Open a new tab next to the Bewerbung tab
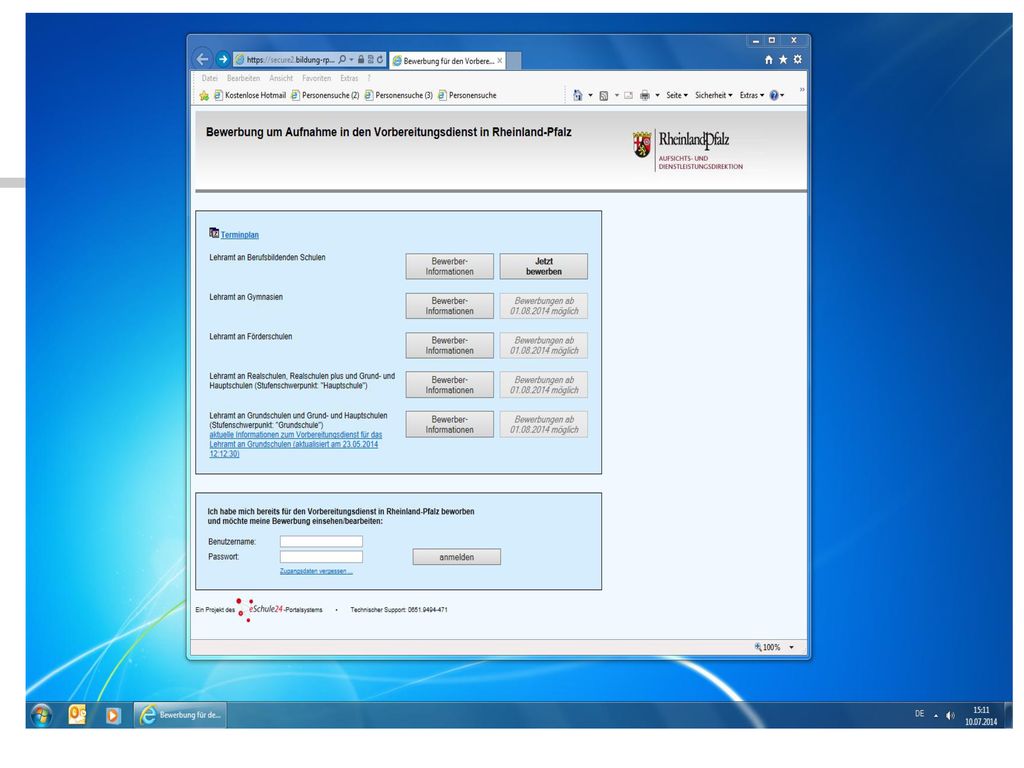This screenshot has height=768, width=1024. point(514,61)
